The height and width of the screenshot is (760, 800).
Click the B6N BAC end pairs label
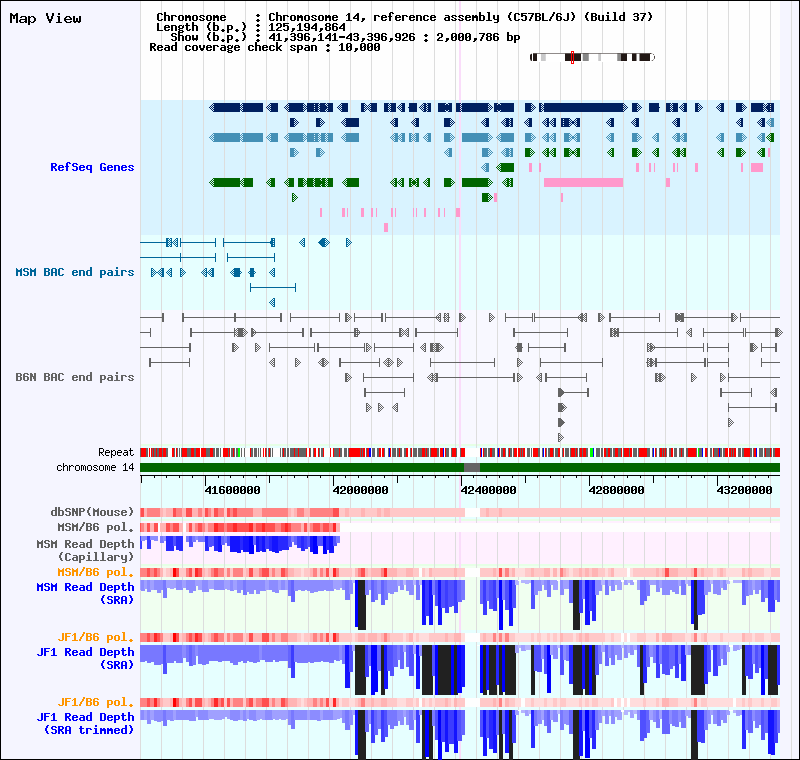click(x=74, y=377)
